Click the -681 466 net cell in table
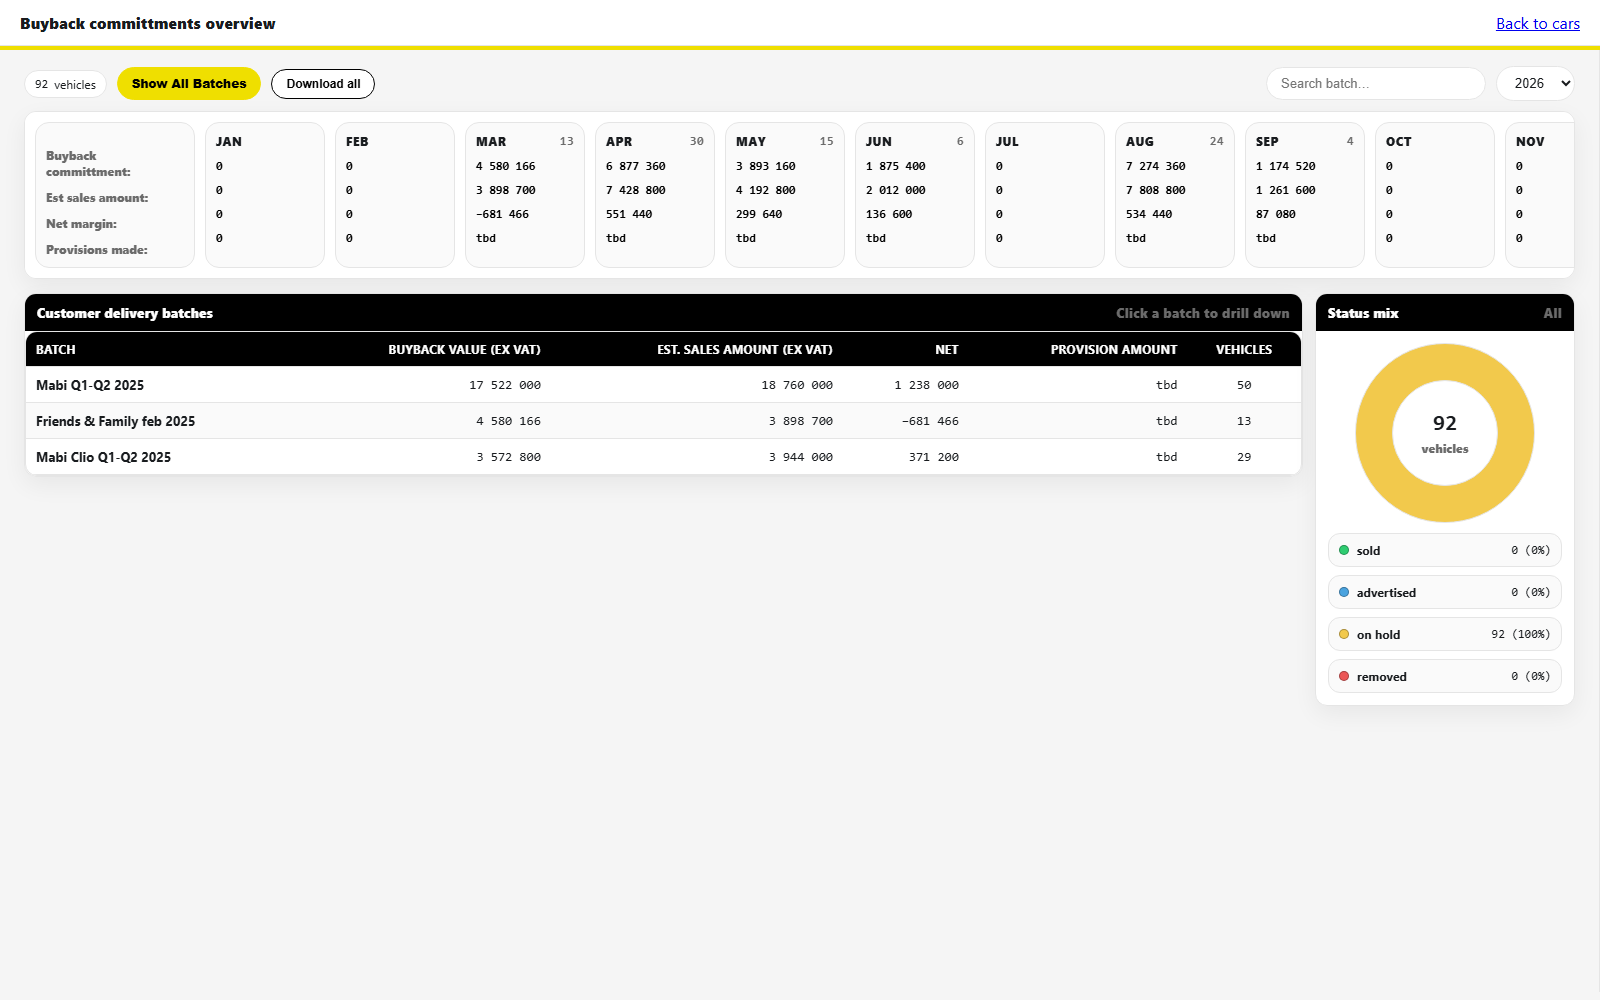This screenshot has height=1000, width=1600. [x=930, y=421]
